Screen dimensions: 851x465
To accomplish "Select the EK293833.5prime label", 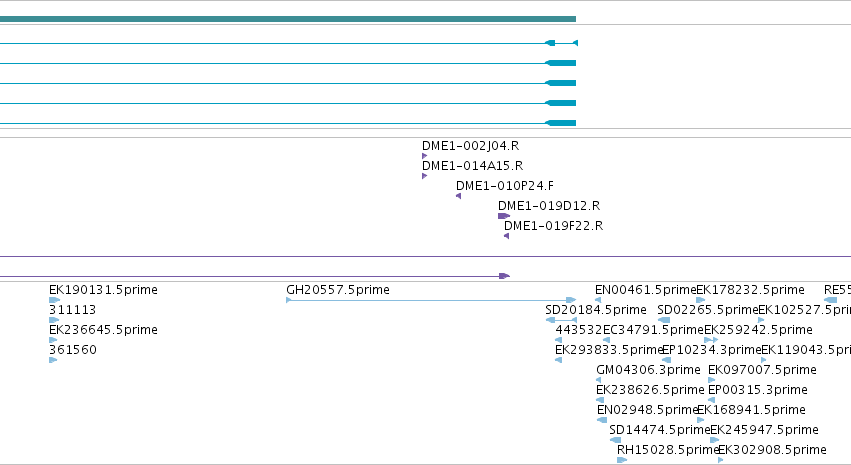I will [x=608, y=351].
